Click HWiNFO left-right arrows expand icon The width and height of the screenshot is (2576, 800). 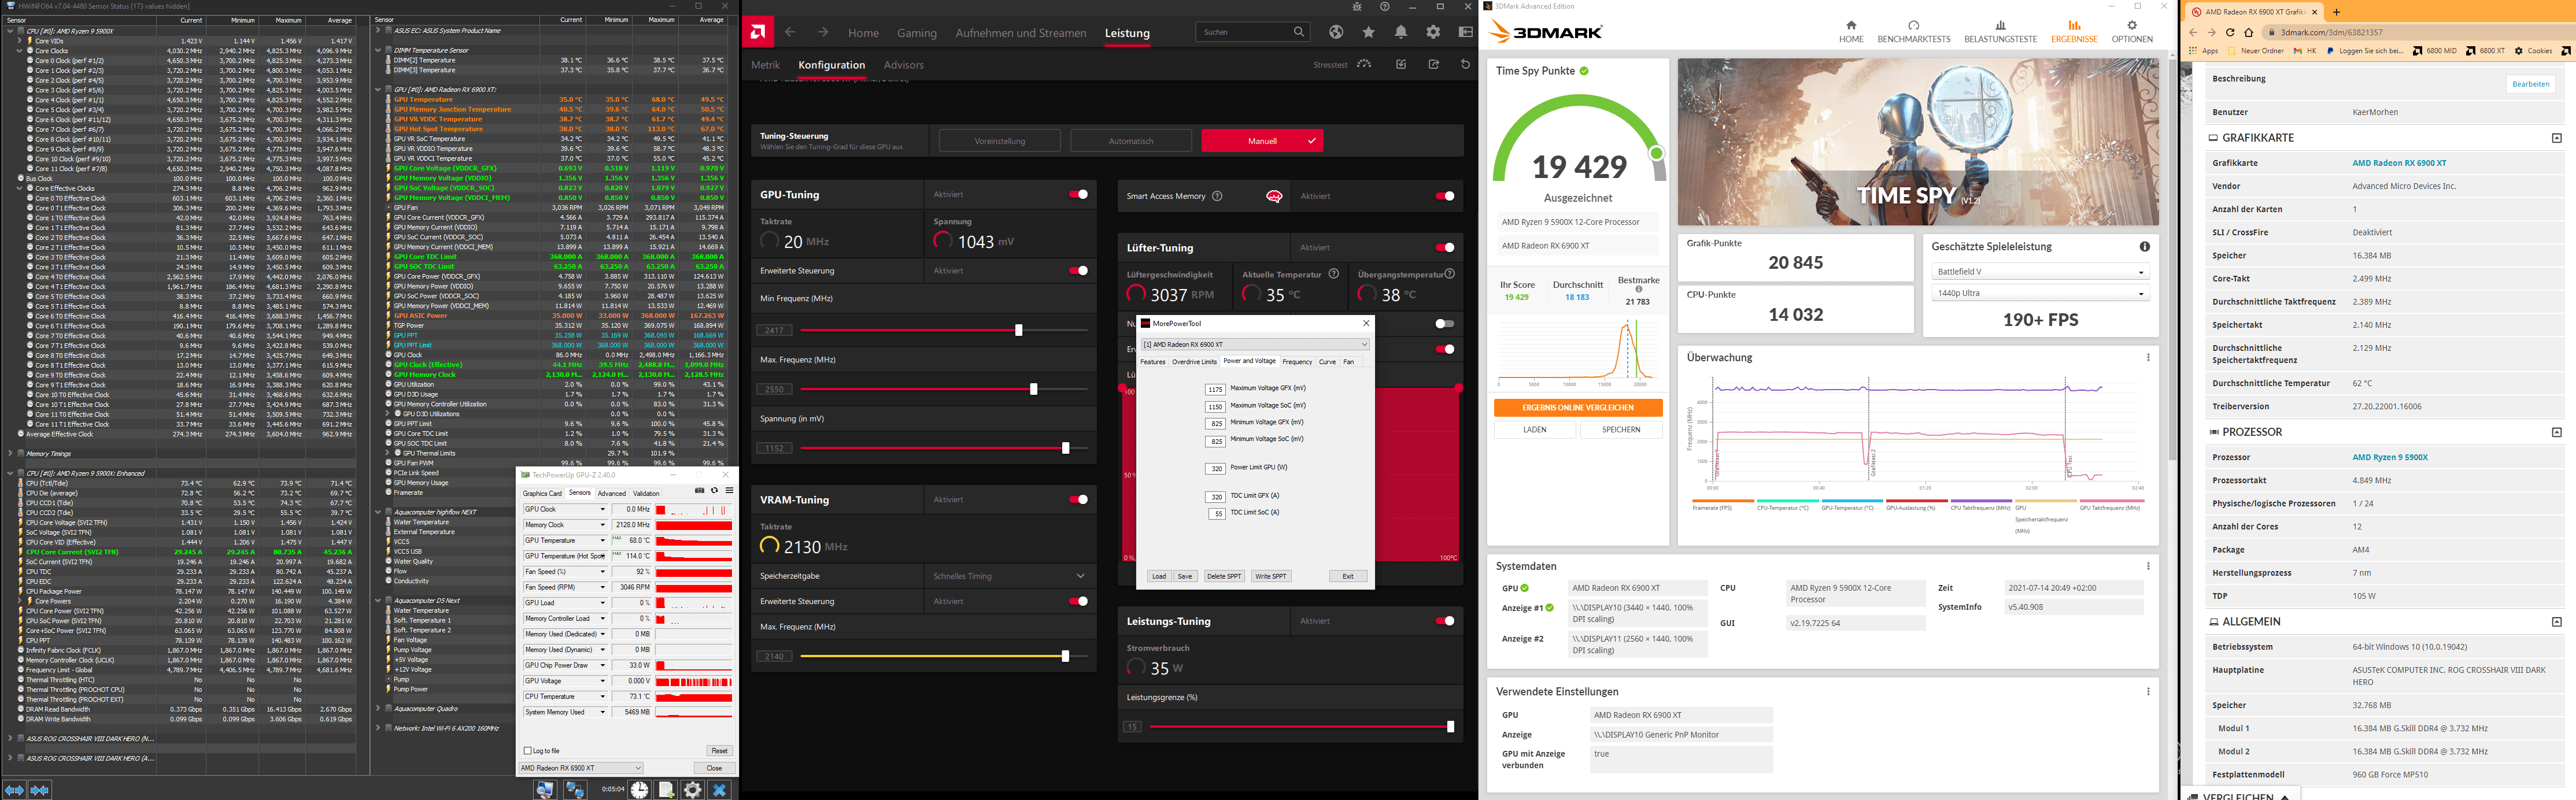[14, 790]
